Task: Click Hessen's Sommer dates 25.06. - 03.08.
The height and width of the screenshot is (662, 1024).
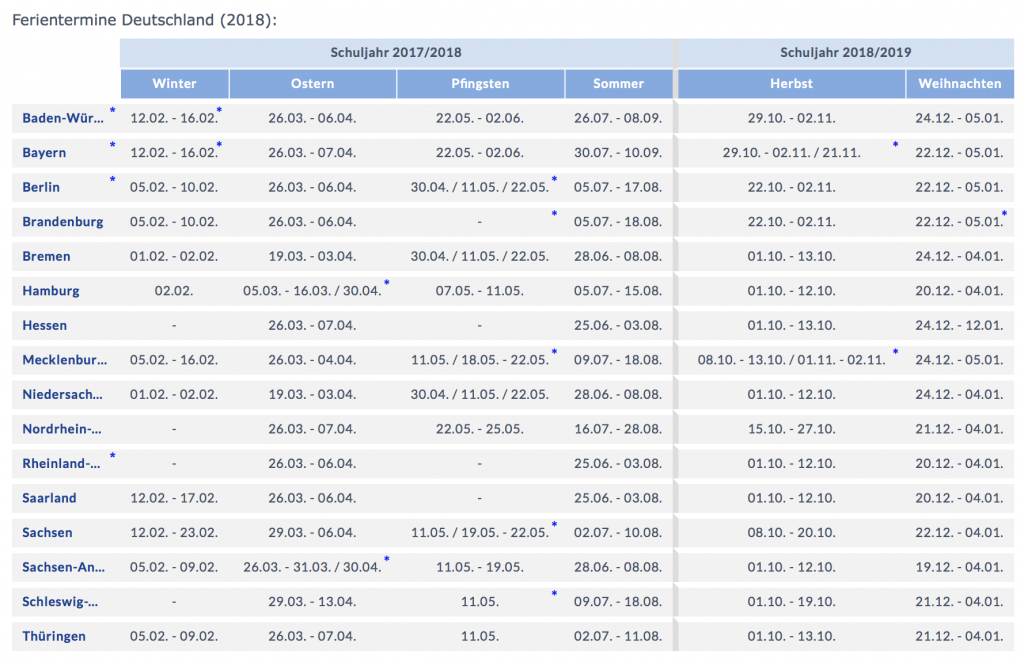Action: (x=618, y=325)
